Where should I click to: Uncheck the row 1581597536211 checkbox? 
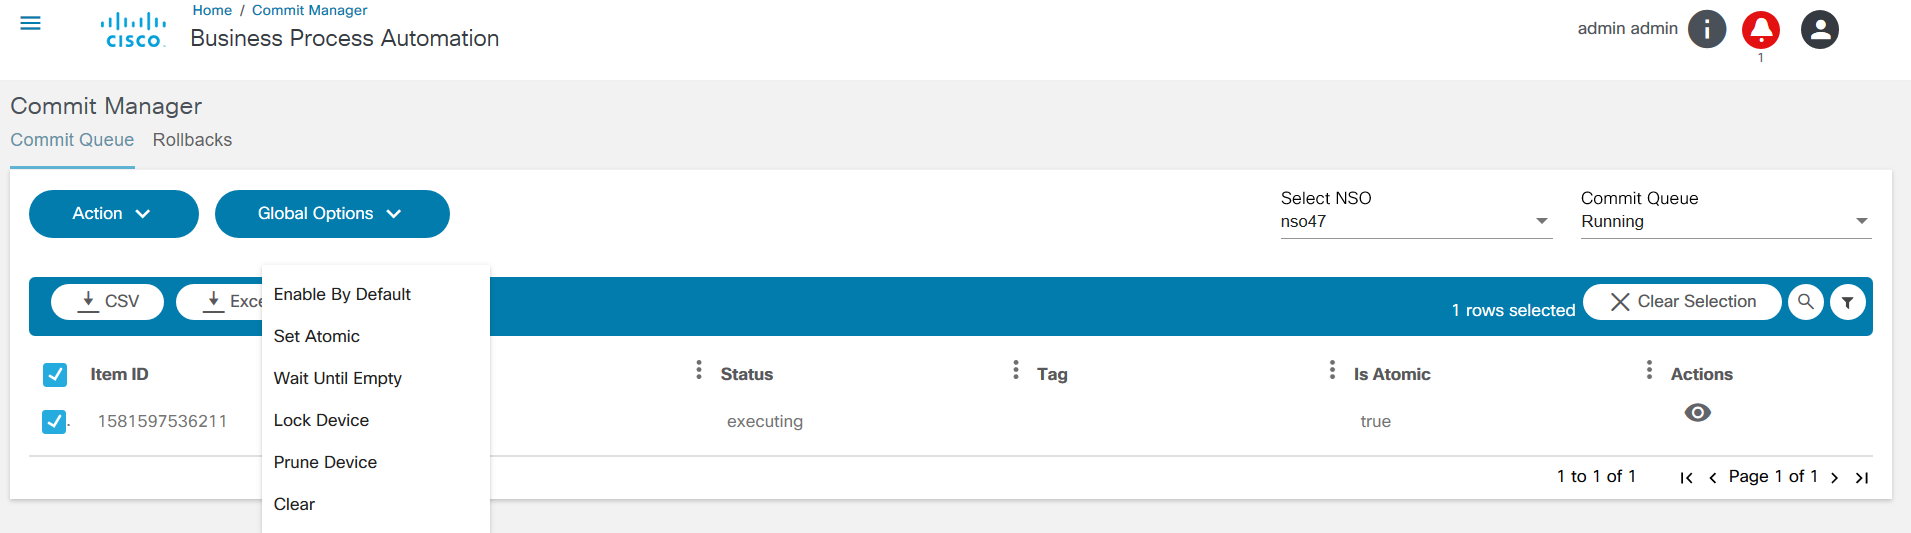click(x=54, y=422)
